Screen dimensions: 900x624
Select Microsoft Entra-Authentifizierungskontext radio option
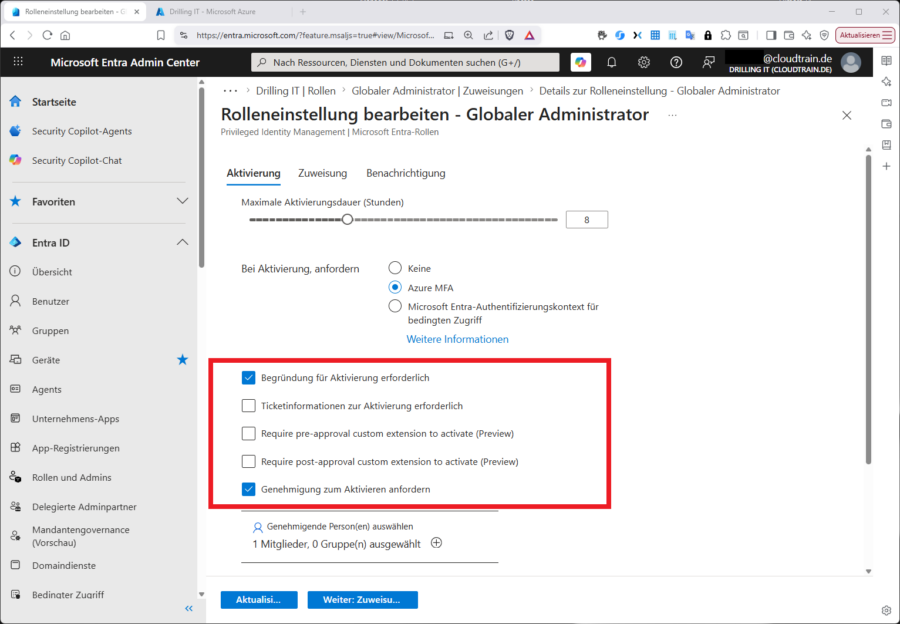(395, 306)
